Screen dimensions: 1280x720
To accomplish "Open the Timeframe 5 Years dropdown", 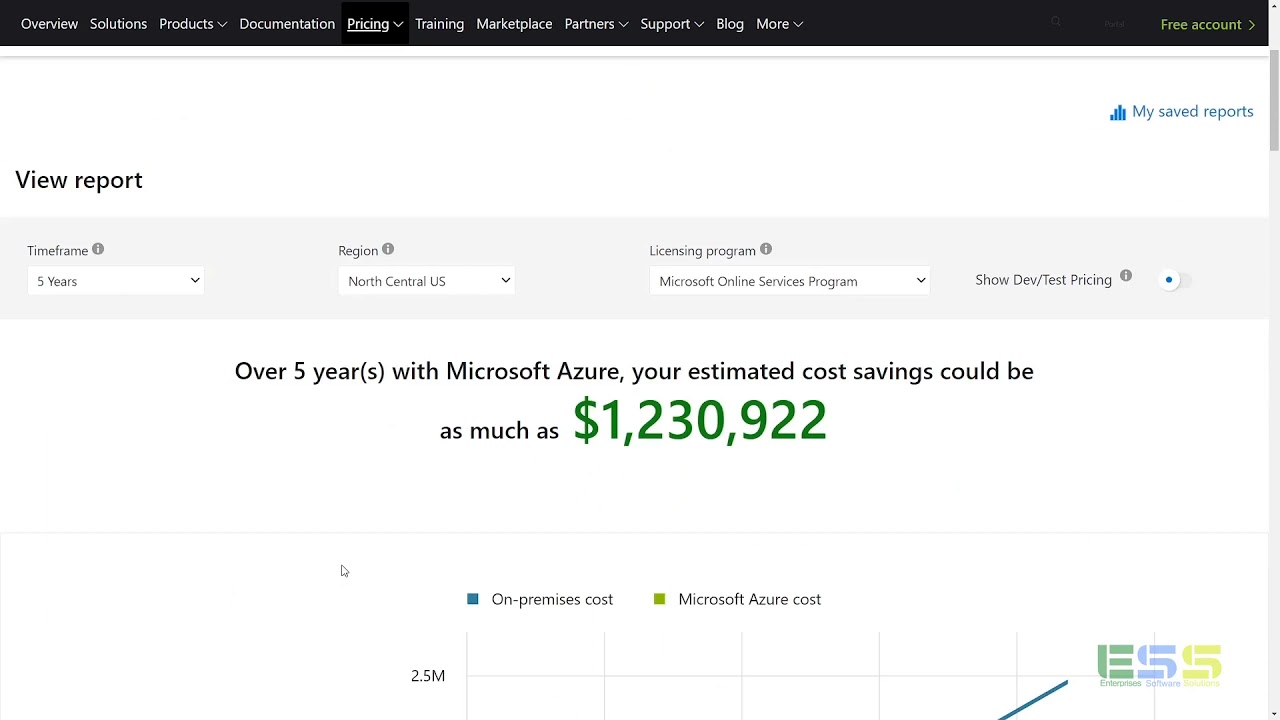I will [x=116, y=281].
